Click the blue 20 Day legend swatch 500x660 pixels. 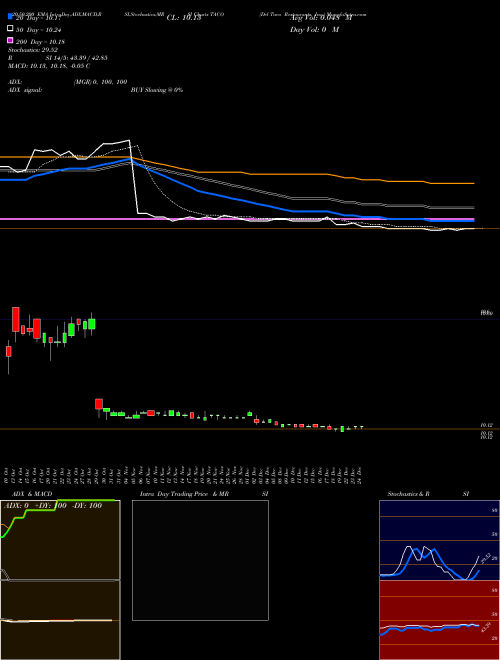coord(10,16)
